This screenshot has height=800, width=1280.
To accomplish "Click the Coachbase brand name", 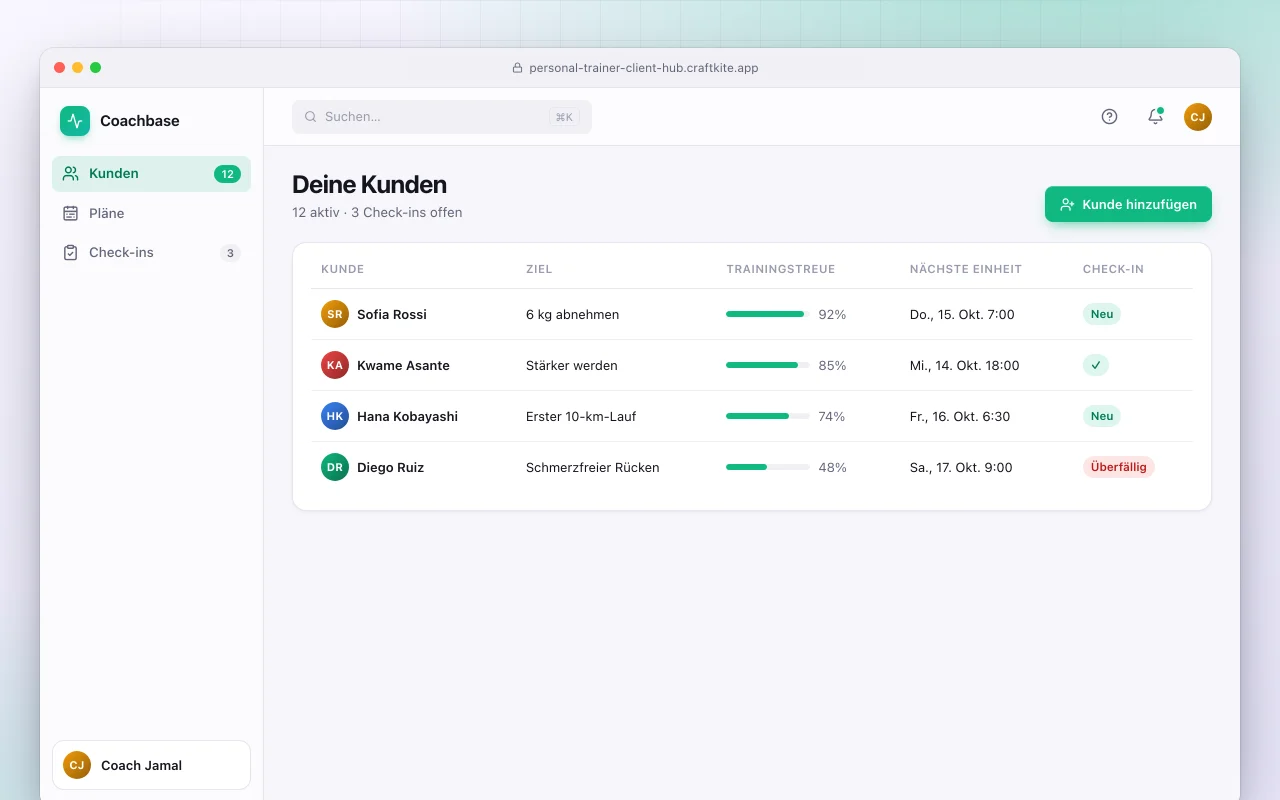I will coord(140,121).
